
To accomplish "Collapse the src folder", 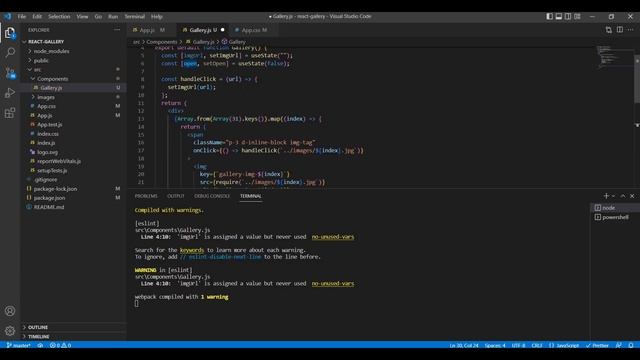I will [73, 69].
